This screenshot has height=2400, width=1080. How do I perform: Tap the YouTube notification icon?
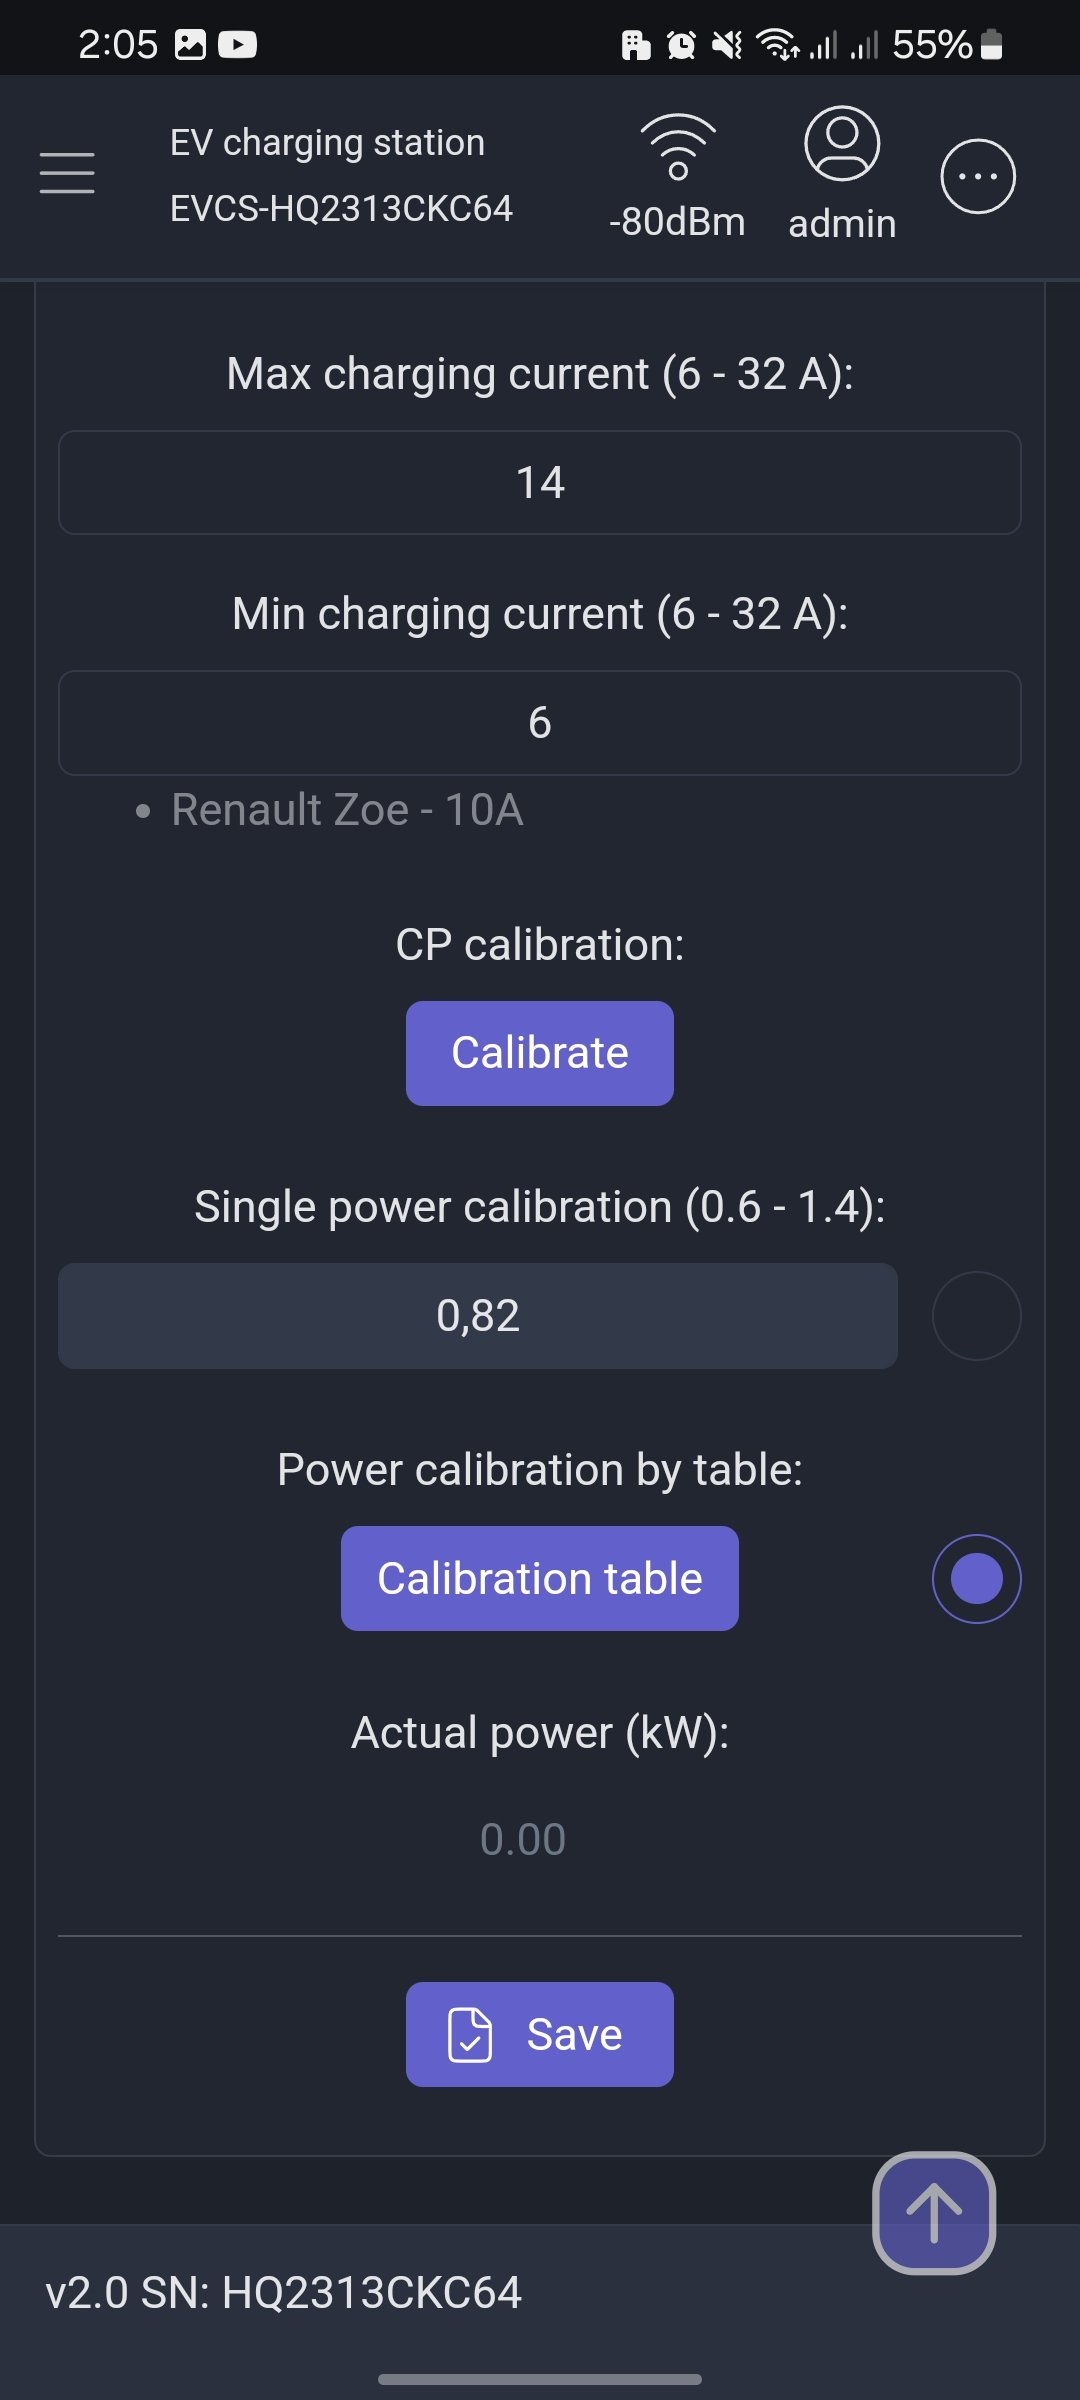pos(237,45)
